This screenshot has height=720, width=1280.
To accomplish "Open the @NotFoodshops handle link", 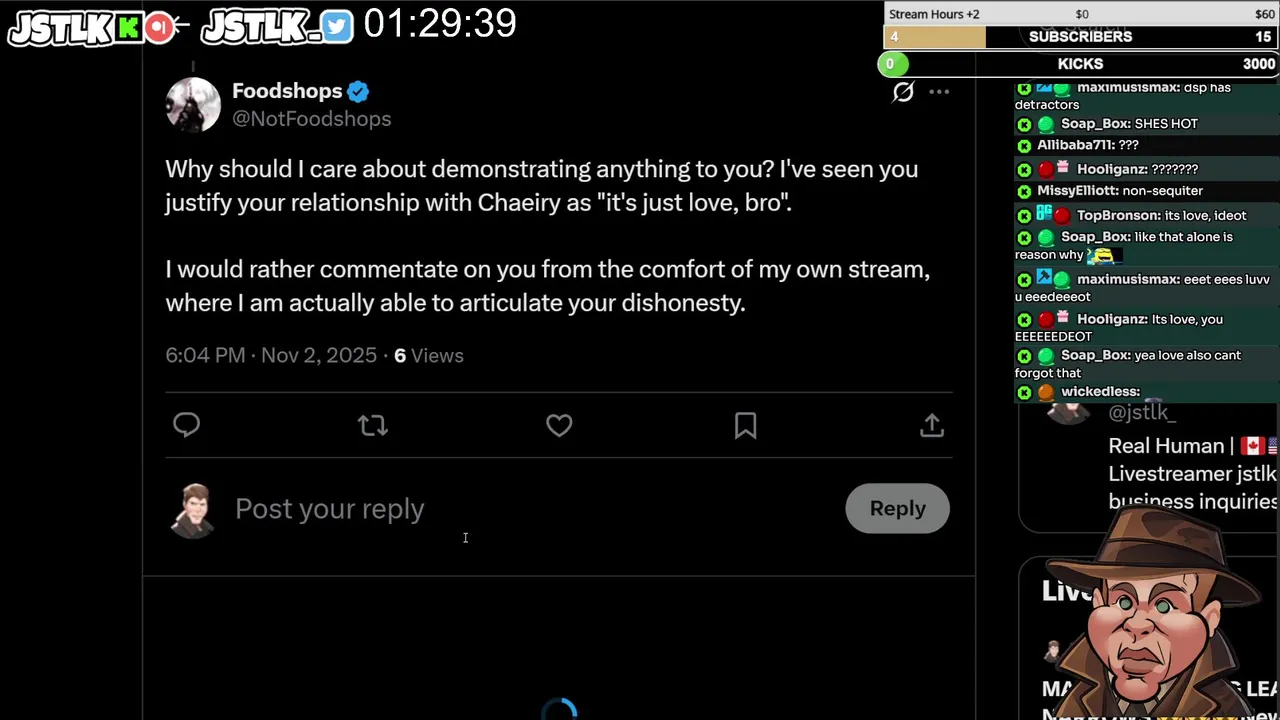I will [311, 119].
